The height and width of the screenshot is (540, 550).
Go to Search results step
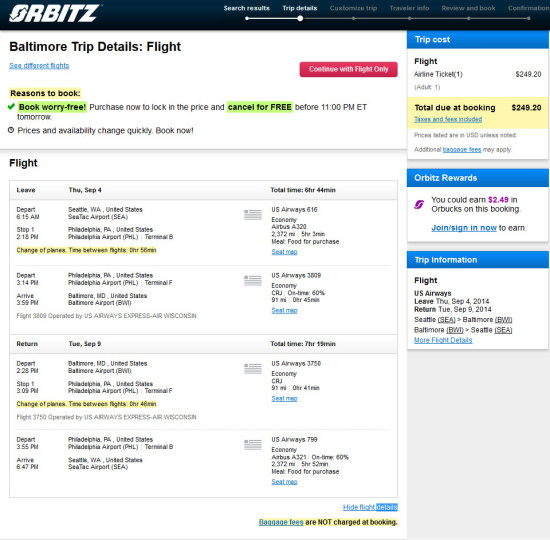point(247,8)
